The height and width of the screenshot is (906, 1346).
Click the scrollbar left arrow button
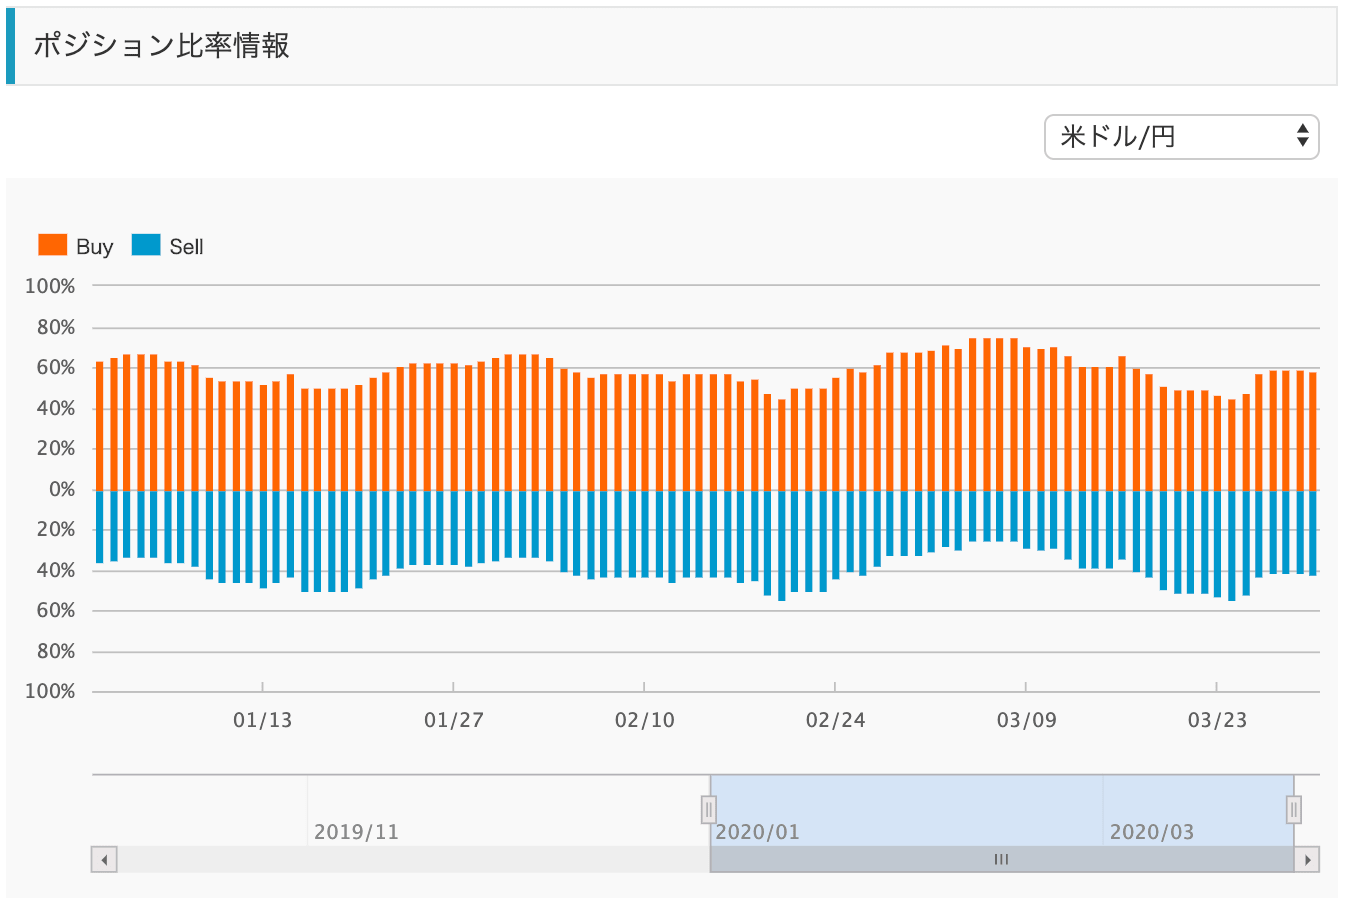(x=104, y=859)
